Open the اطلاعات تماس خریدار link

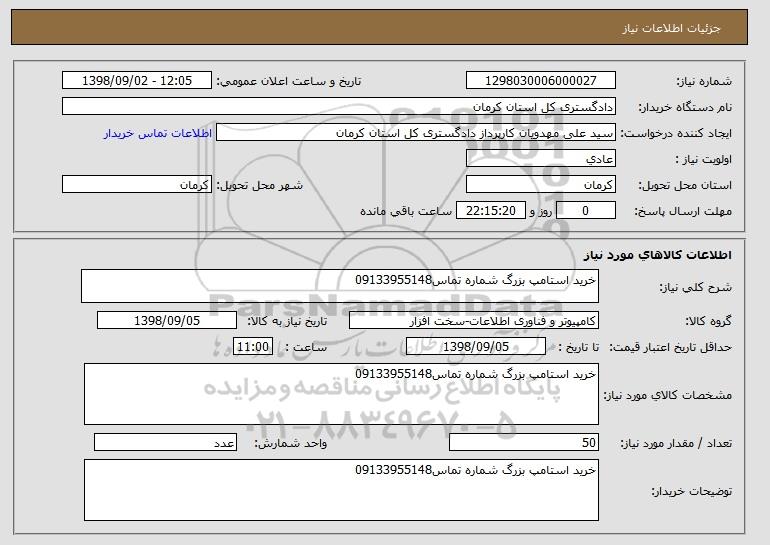pos(158,133)
